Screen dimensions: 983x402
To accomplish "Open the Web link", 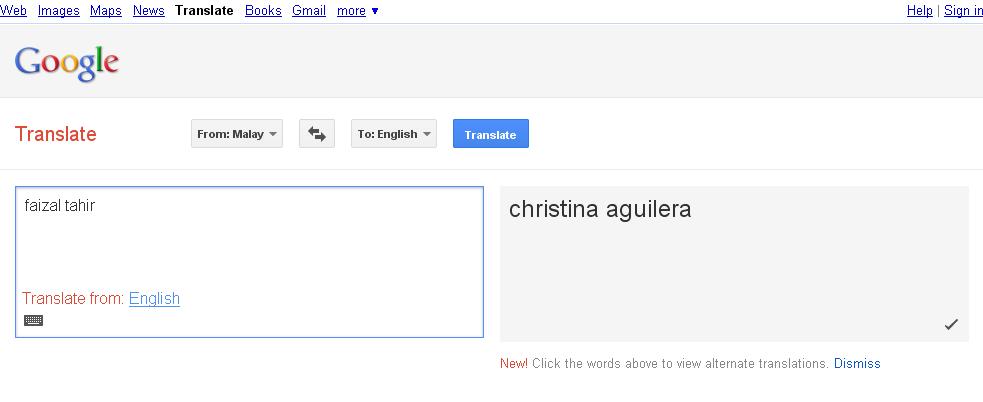I will (13, 11).
